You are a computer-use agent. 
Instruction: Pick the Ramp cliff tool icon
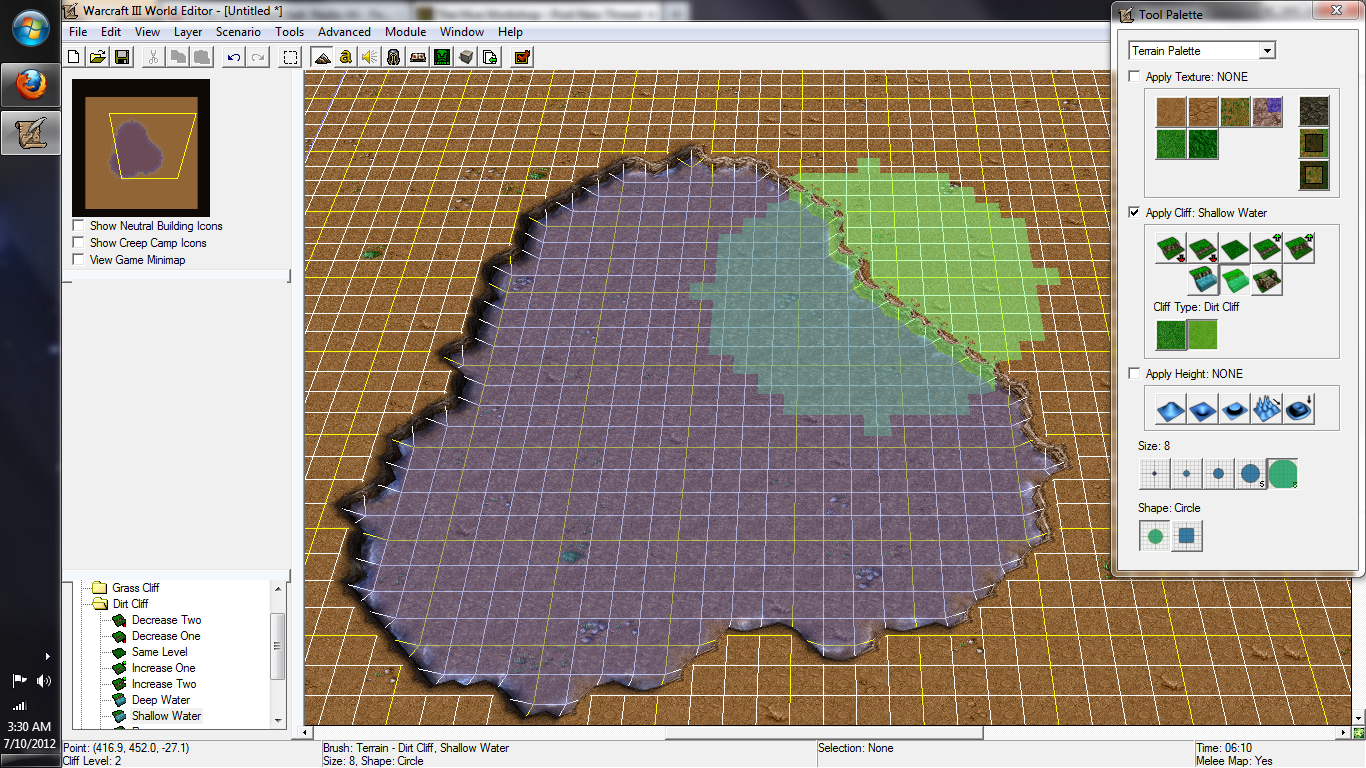(1268, 281)
